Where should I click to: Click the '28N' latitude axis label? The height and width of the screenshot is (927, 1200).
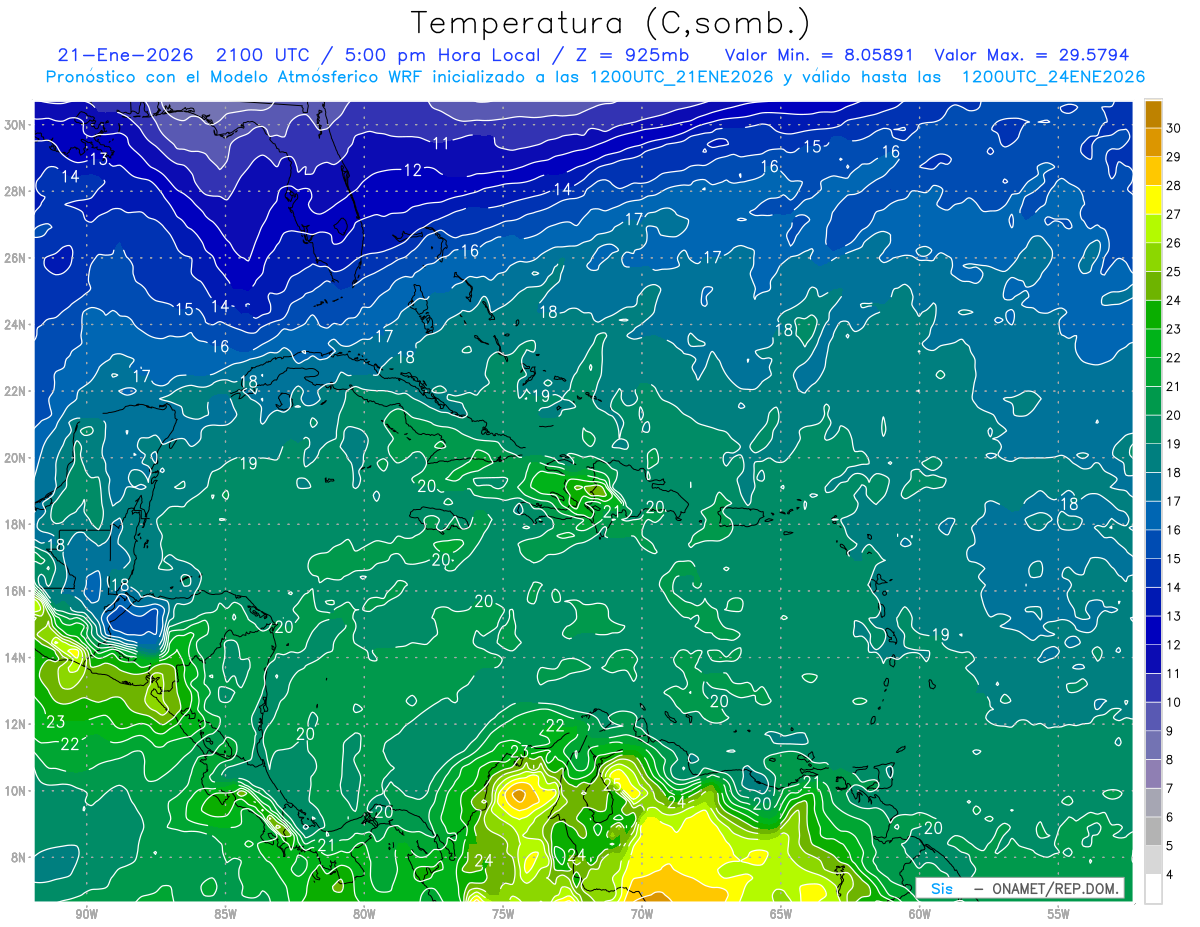(x=16, y=191)
